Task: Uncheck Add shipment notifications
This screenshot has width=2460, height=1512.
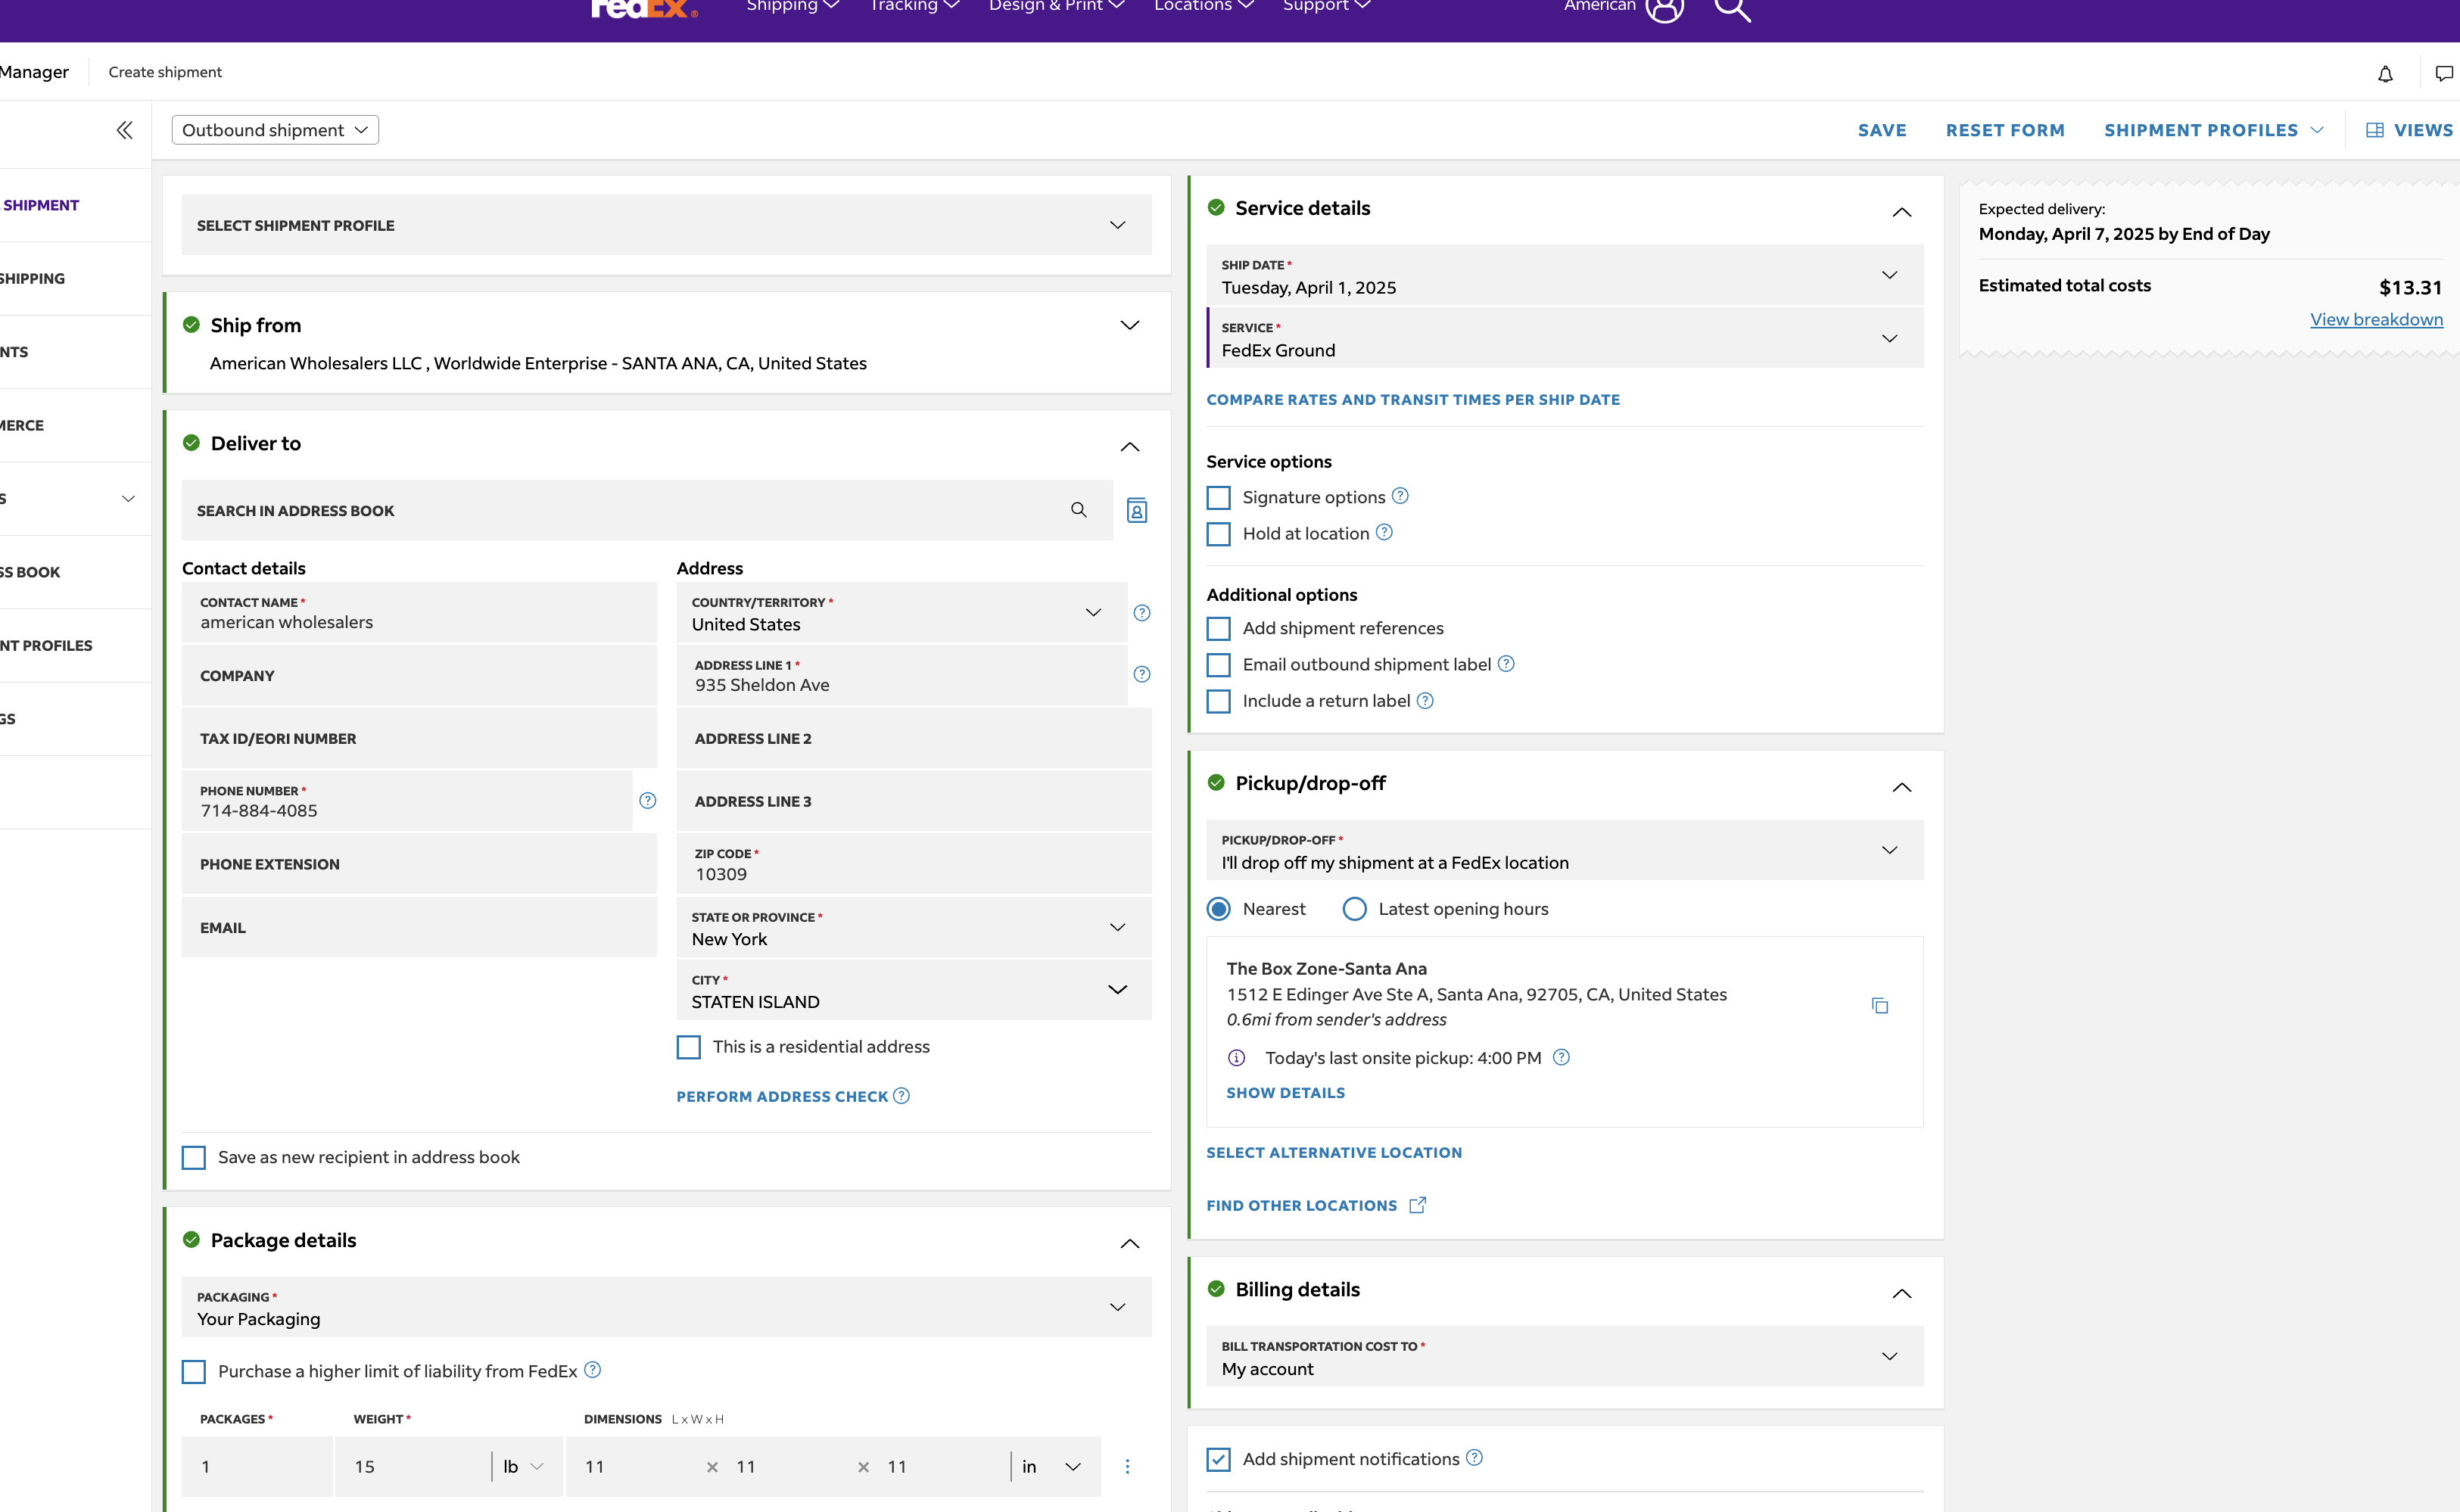Action: pyautogui.click(x=1218, y=1460)
